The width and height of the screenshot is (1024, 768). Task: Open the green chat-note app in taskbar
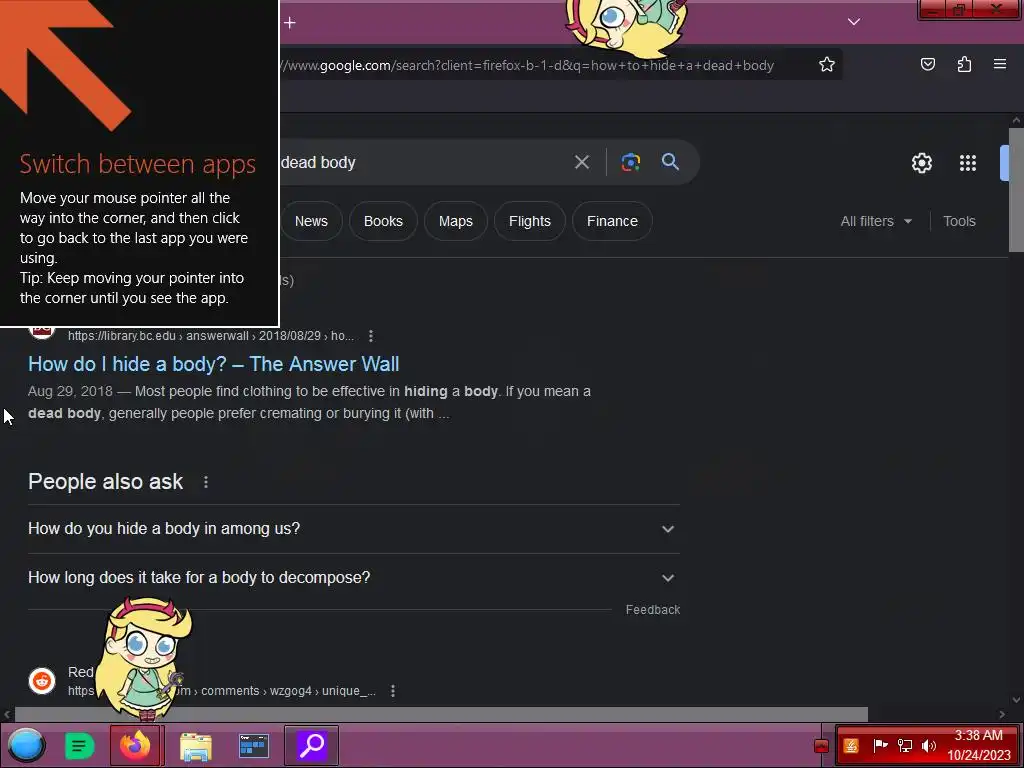[80, 746]
